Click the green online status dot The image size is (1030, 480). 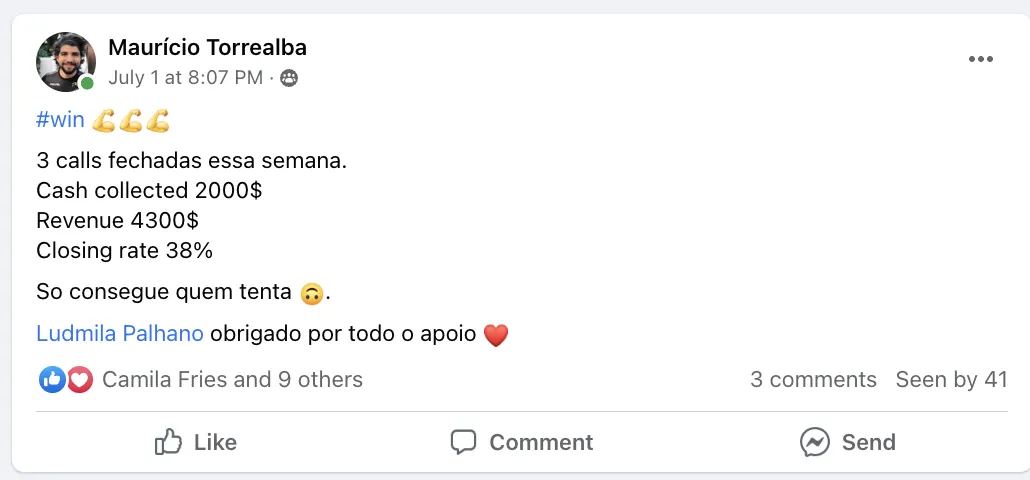coord(88,83)
